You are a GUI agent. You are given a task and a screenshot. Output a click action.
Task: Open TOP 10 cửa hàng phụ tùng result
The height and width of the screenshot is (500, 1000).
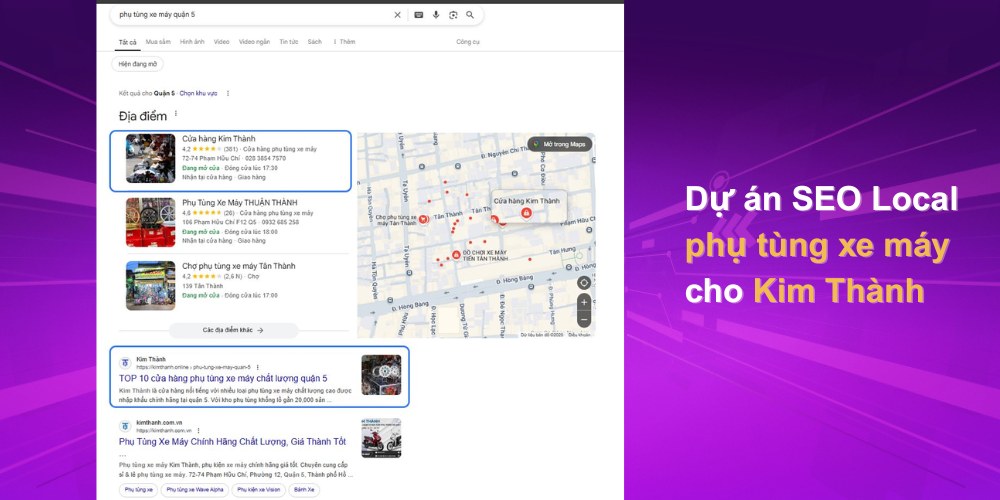[x=223, y=378]
